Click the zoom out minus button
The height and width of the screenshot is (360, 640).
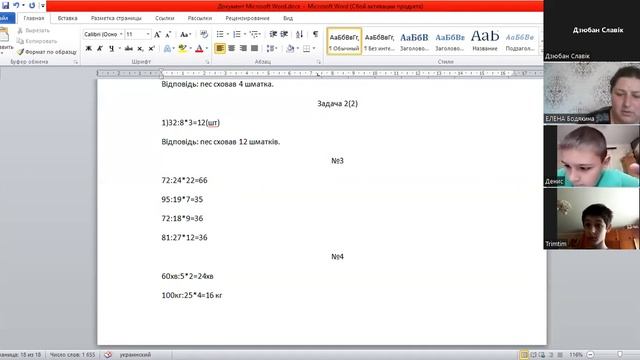point(590,355)
